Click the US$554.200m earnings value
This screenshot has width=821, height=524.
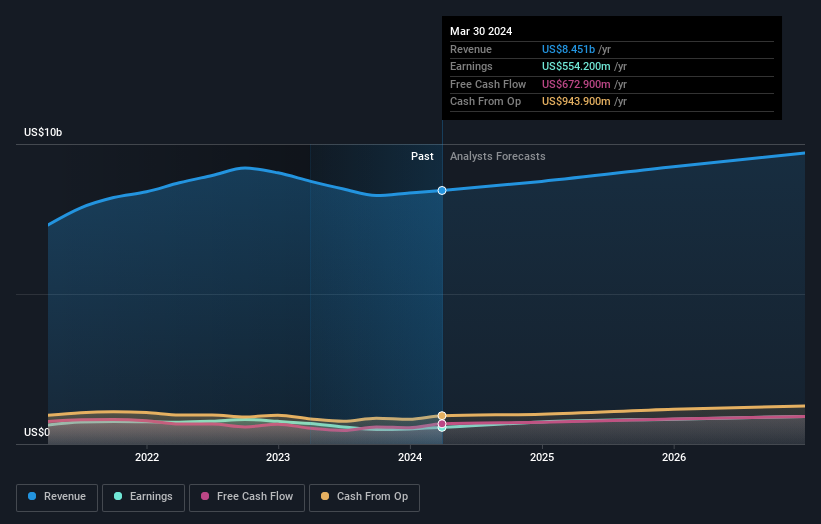[x=576, y=66]
